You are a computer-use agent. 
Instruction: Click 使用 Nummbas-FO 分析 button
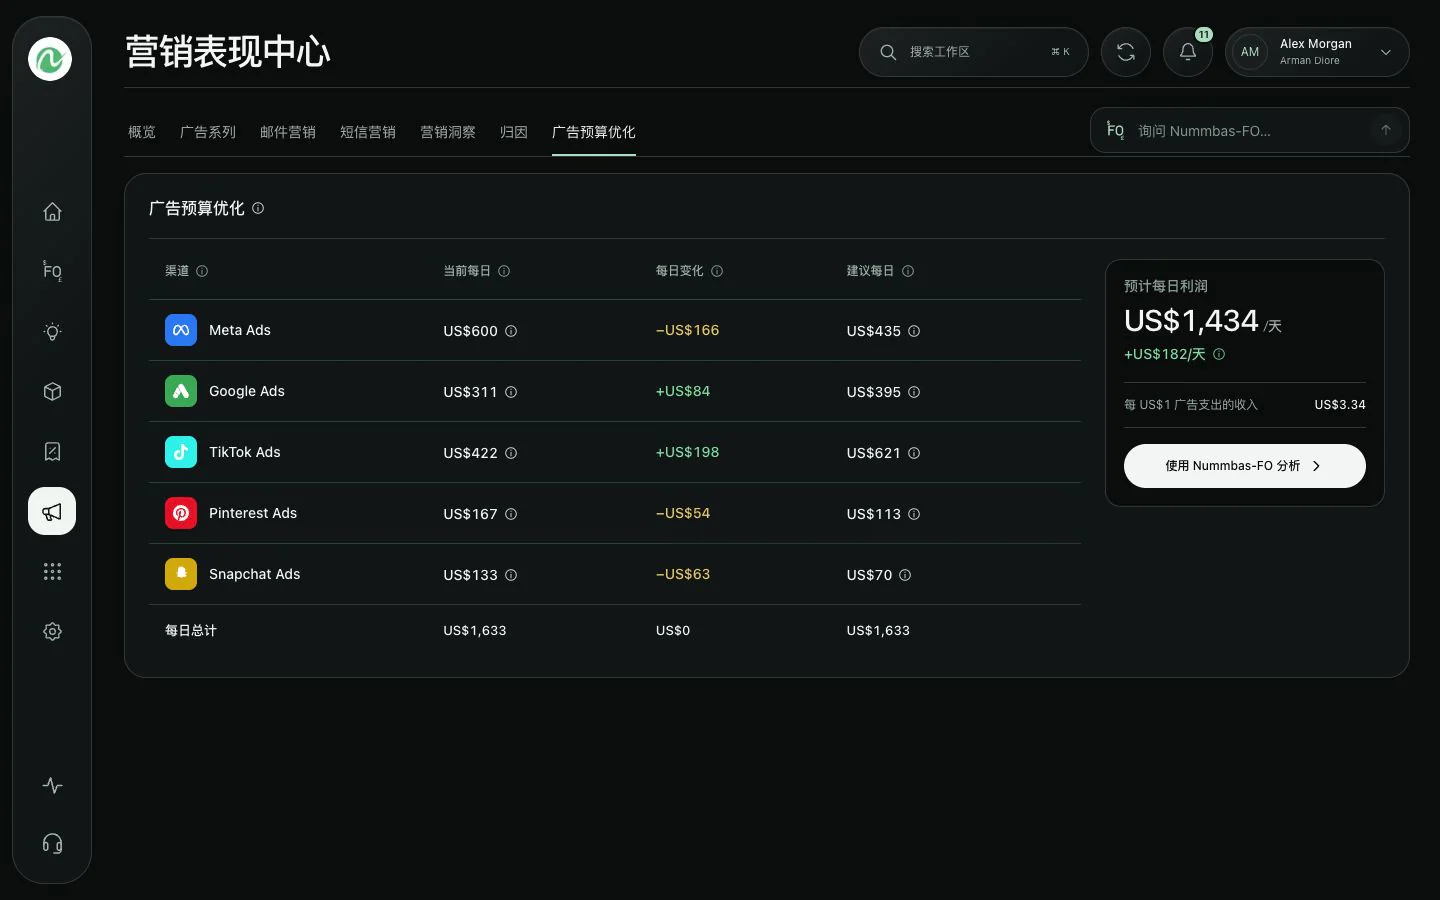(x=1244, y=466)
